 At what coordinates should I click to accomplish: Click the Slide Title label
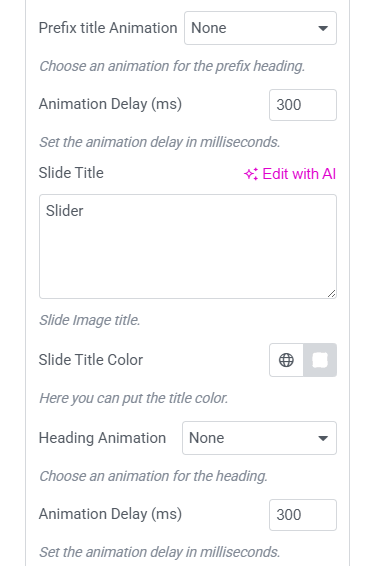[x=71, y=173]
